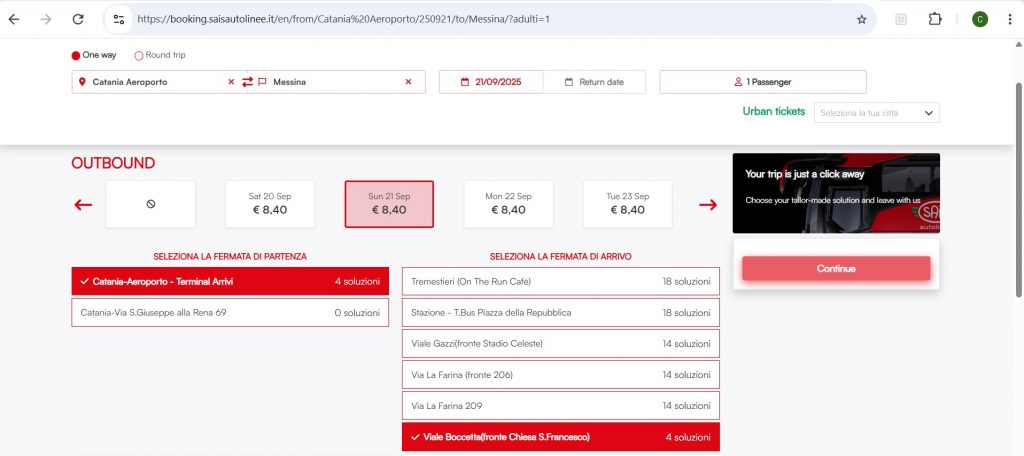Clear the Catania Aeroporto departure field
This screenshot has height=456, width=1024.
[231, 82]
